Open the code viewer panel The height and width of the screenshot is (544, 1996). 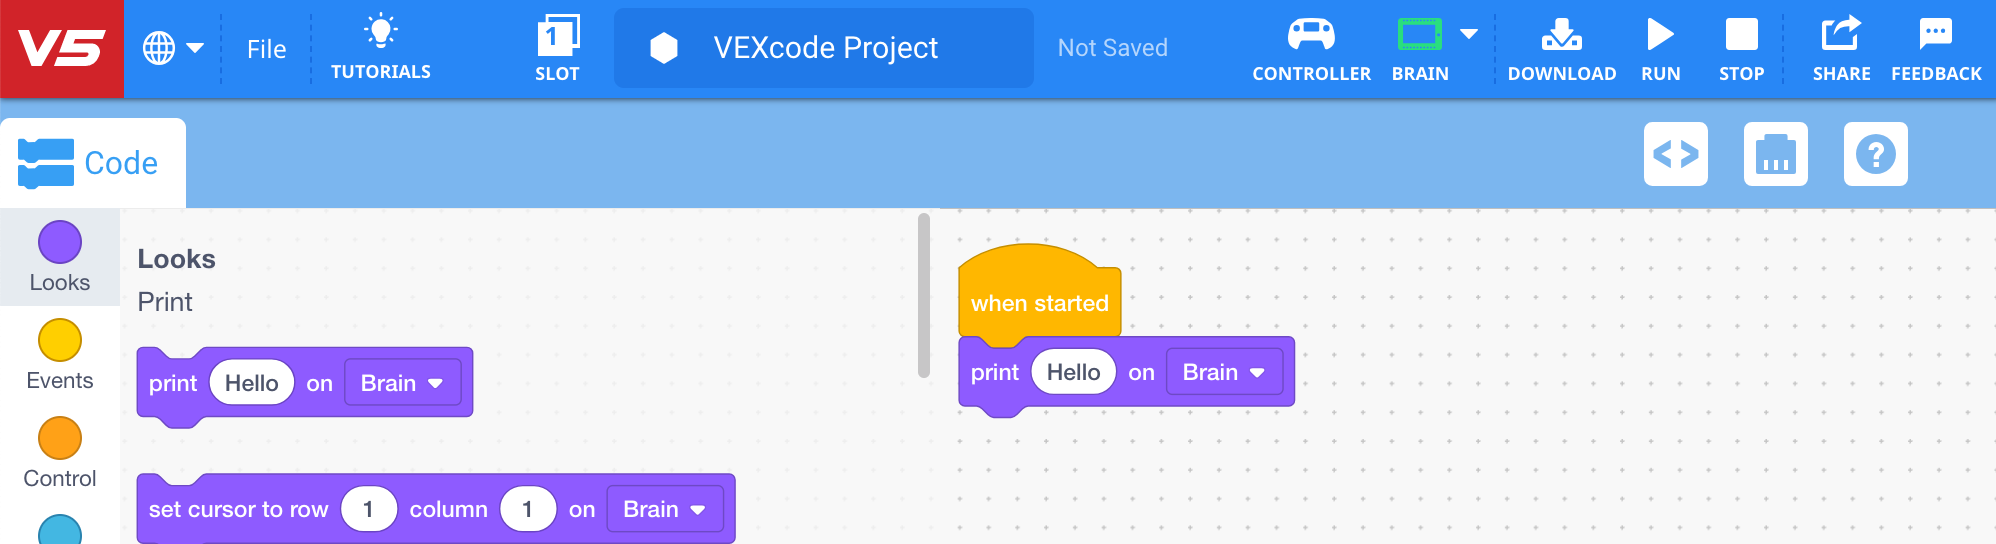[1676, 154]
